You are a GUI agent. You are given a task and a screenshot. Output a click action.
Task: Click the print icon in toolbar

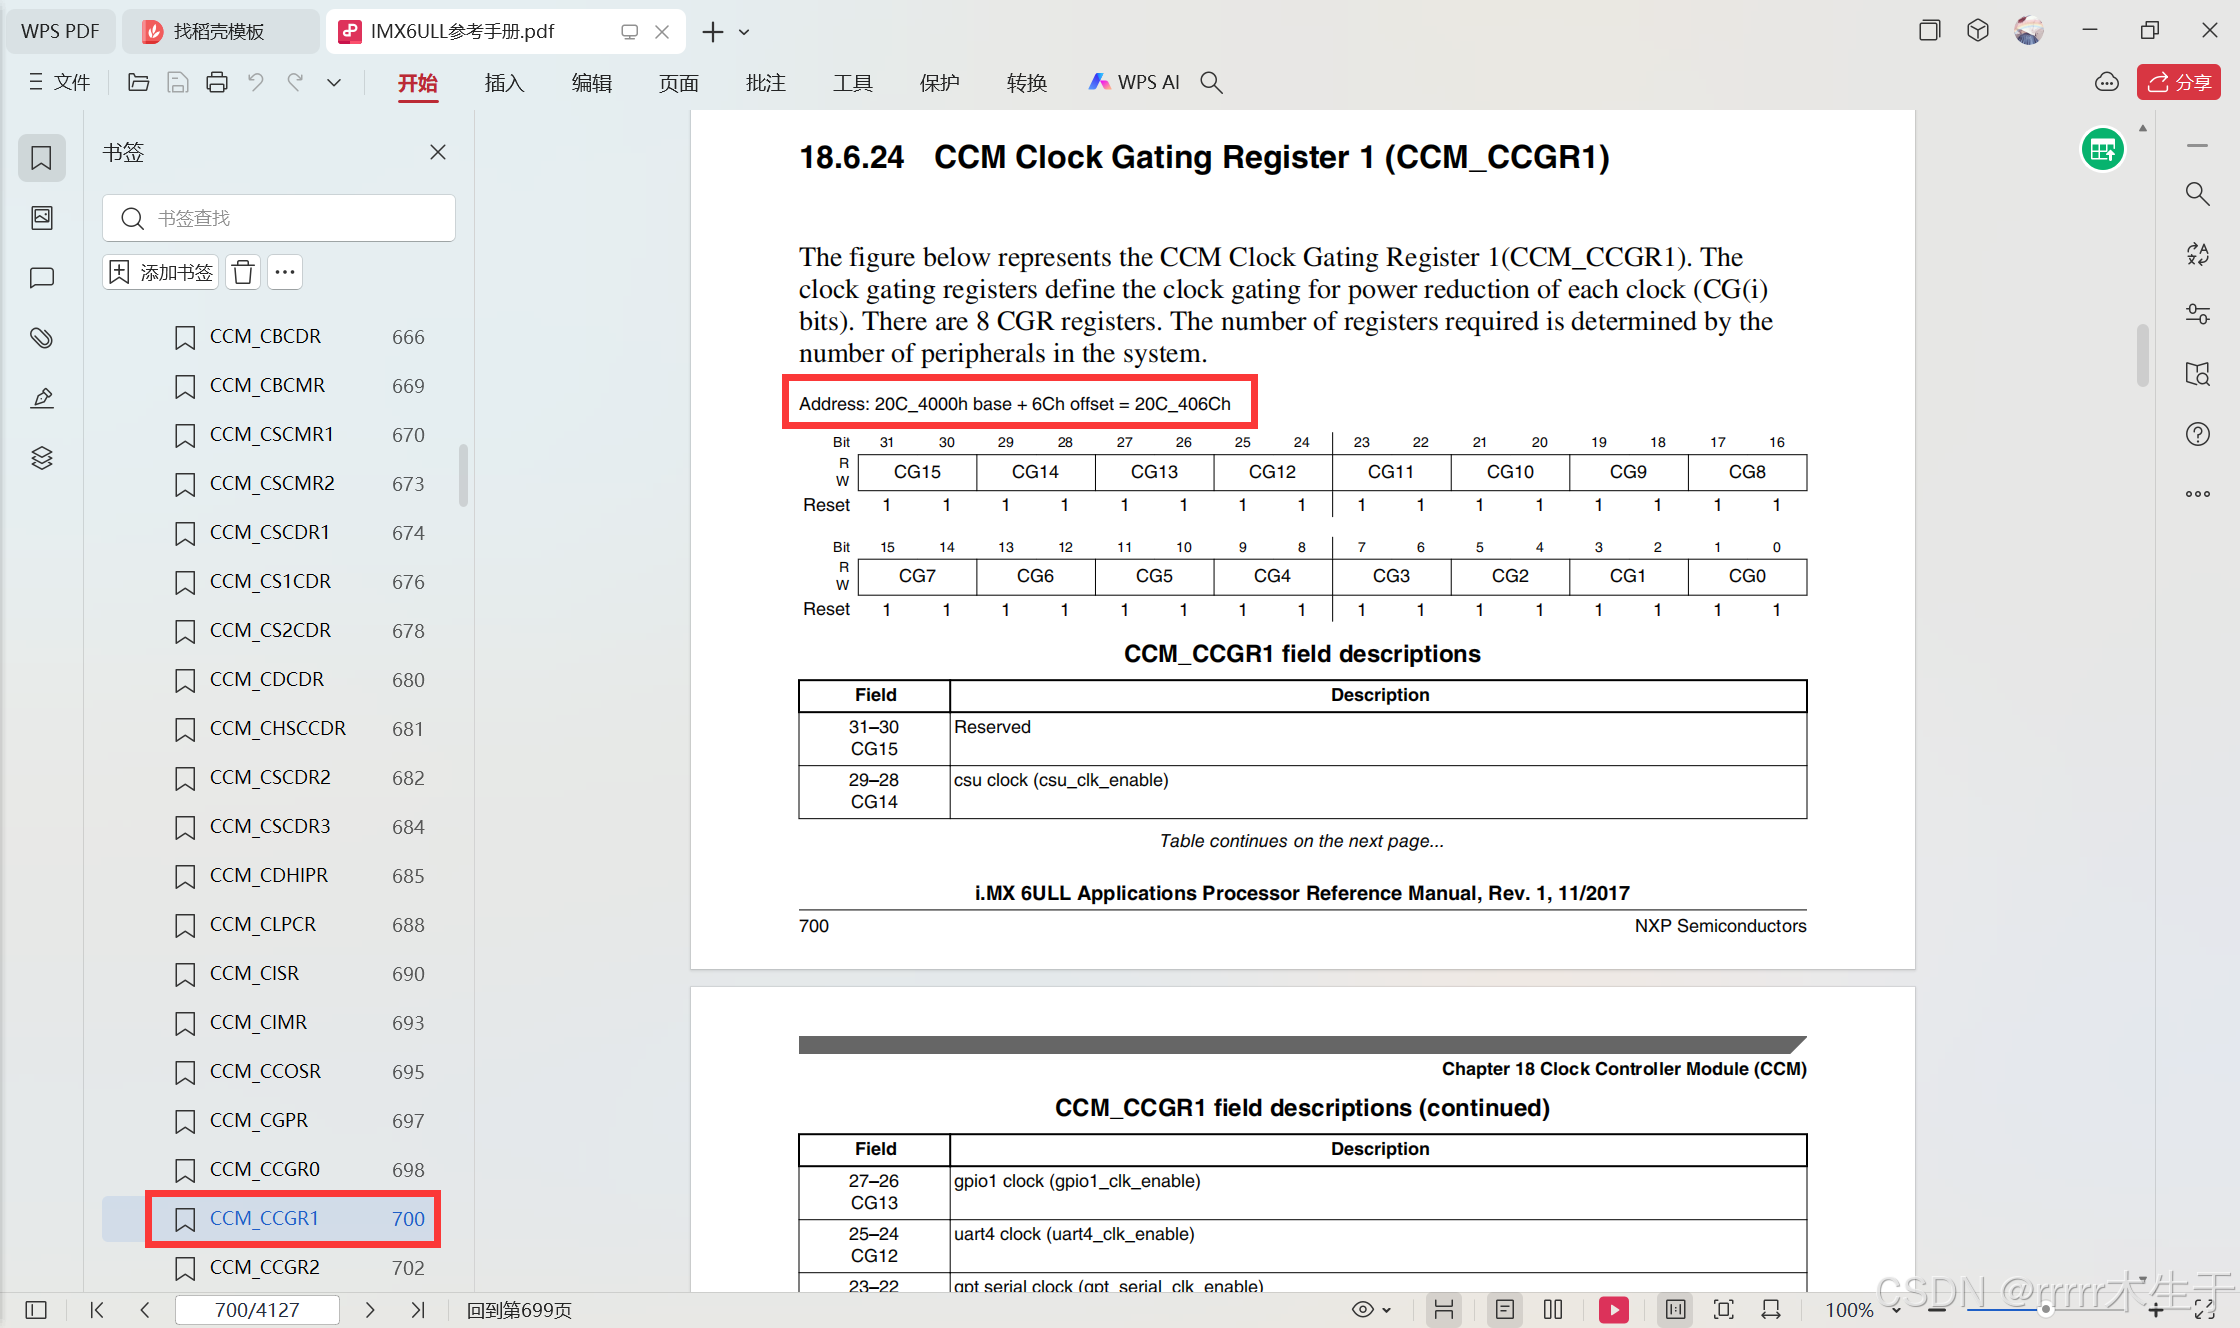tap(217, 83)
